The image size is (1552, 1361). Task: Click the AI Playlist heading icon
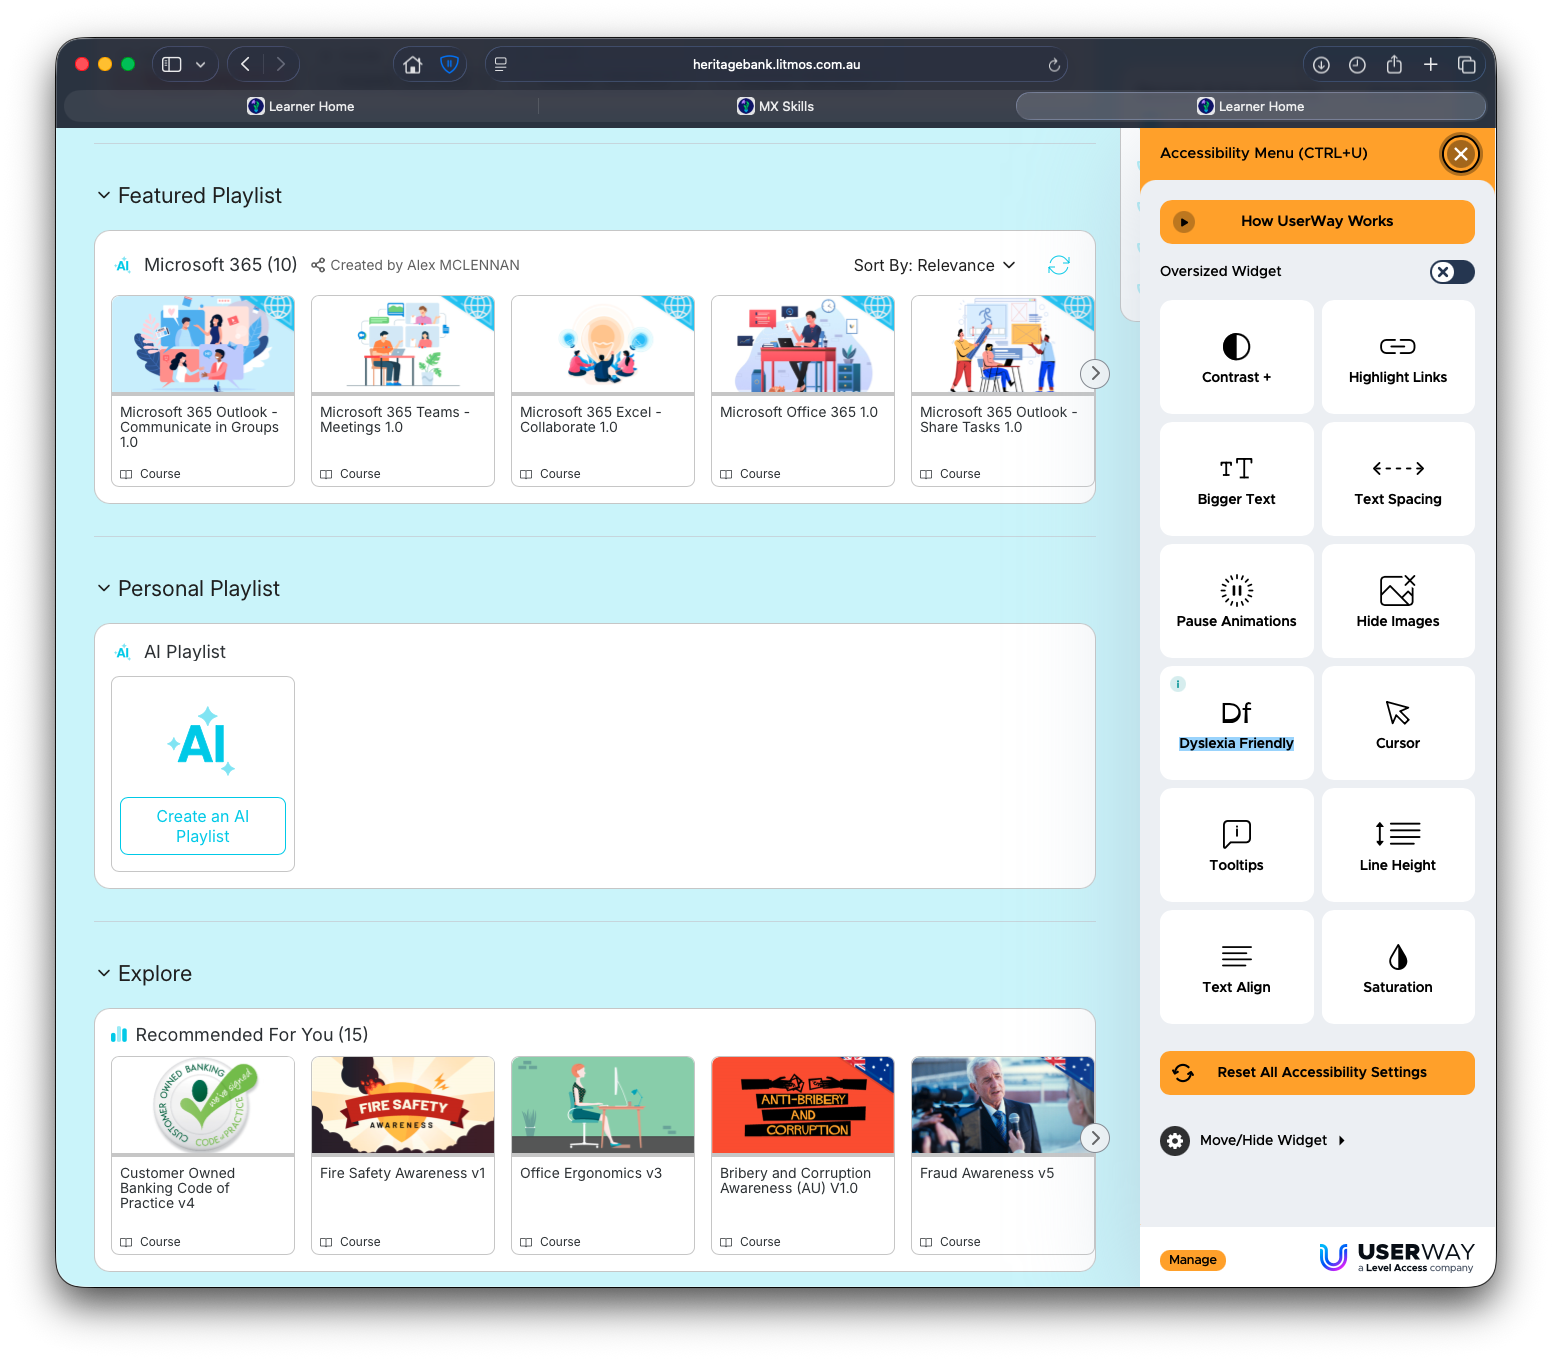(x=123, y=652)
